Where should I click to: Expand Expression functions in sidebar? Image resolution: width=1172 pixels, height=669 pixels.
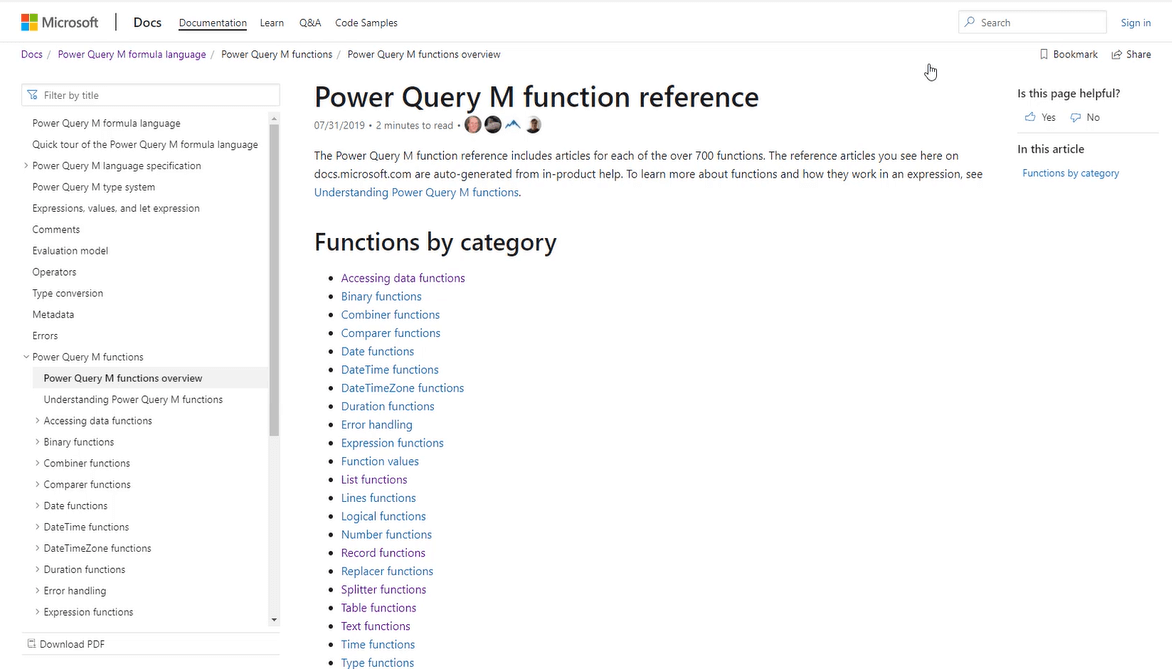[x=37, y=612]
